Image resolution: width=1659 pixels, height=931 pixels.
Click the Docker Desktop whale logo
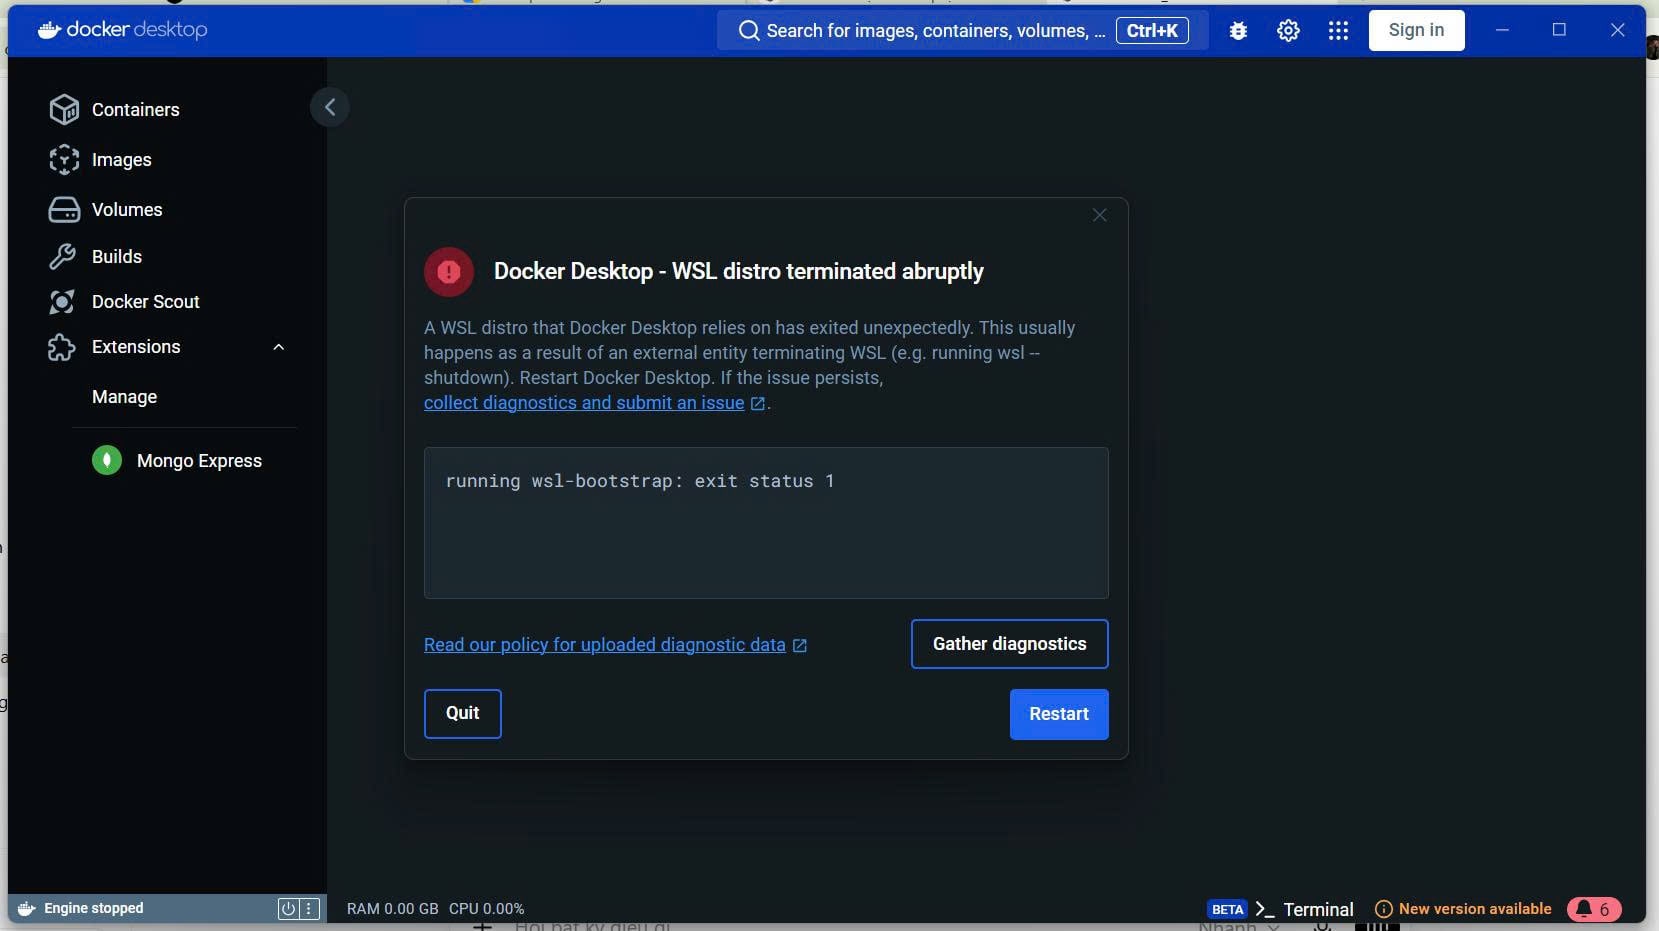49,30
